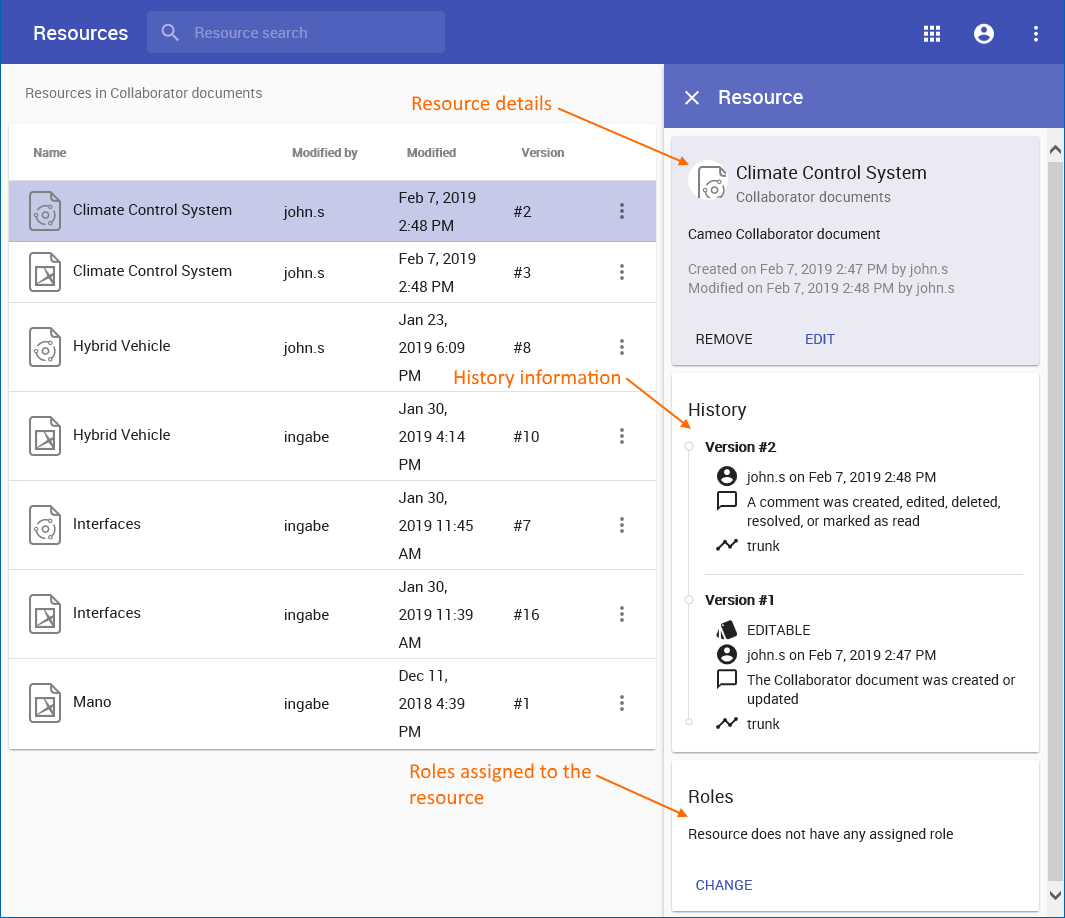The width and height of the screenshot is (1065, 918).
Task: Sort table by Modified column header
Action: coord(431,153)
